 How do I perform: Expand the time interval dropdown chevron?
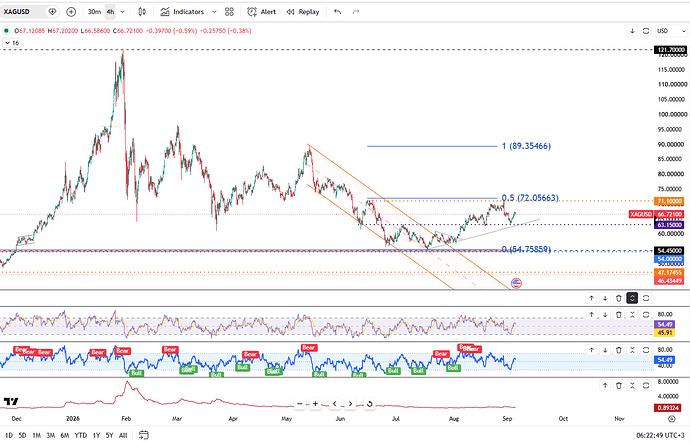tap(123, 12)
